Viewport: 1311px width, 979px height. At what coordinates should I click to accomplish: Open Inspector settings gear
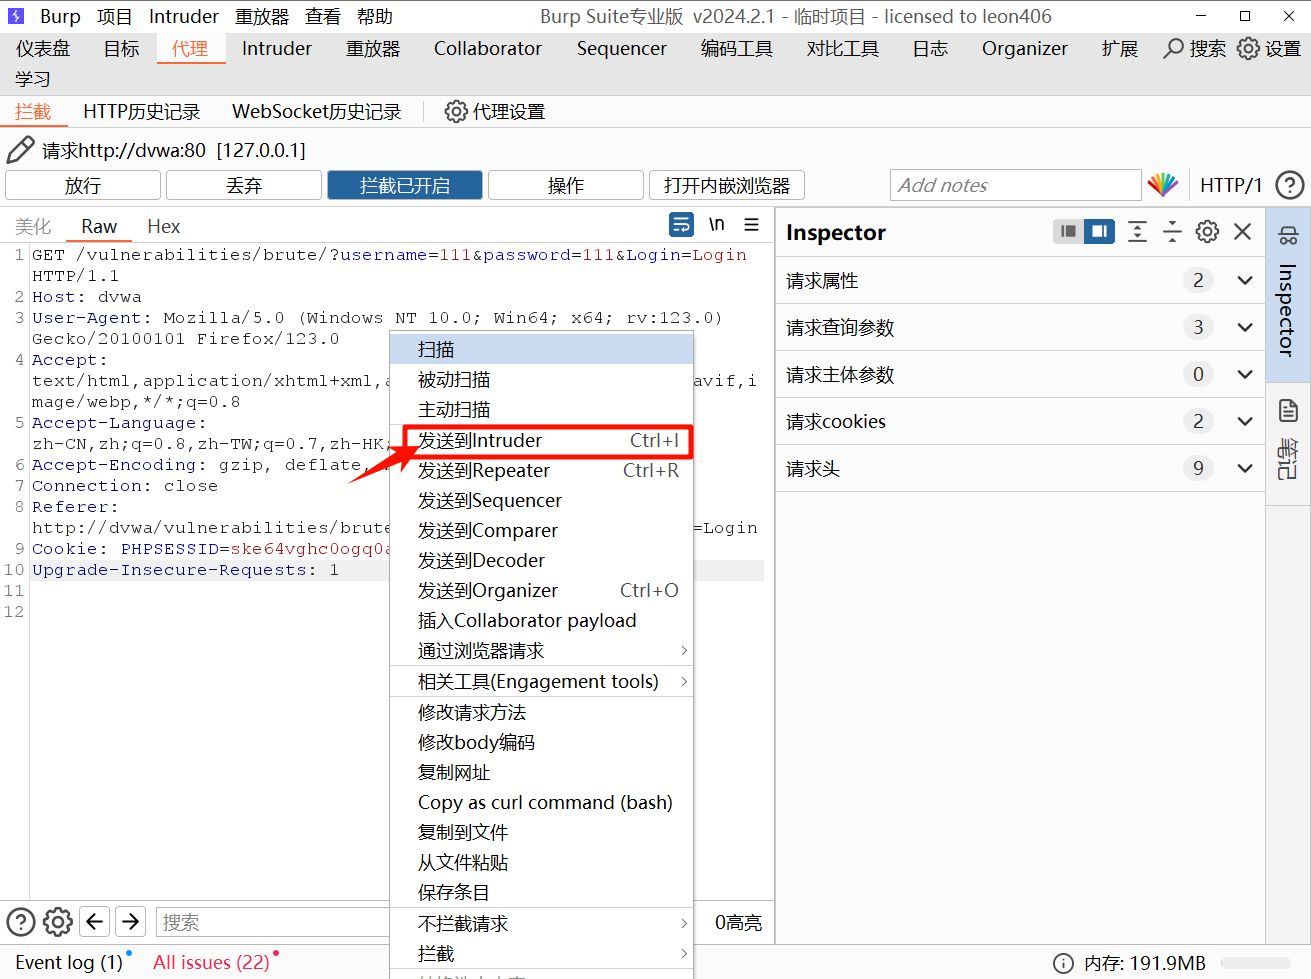[1207, 232]
